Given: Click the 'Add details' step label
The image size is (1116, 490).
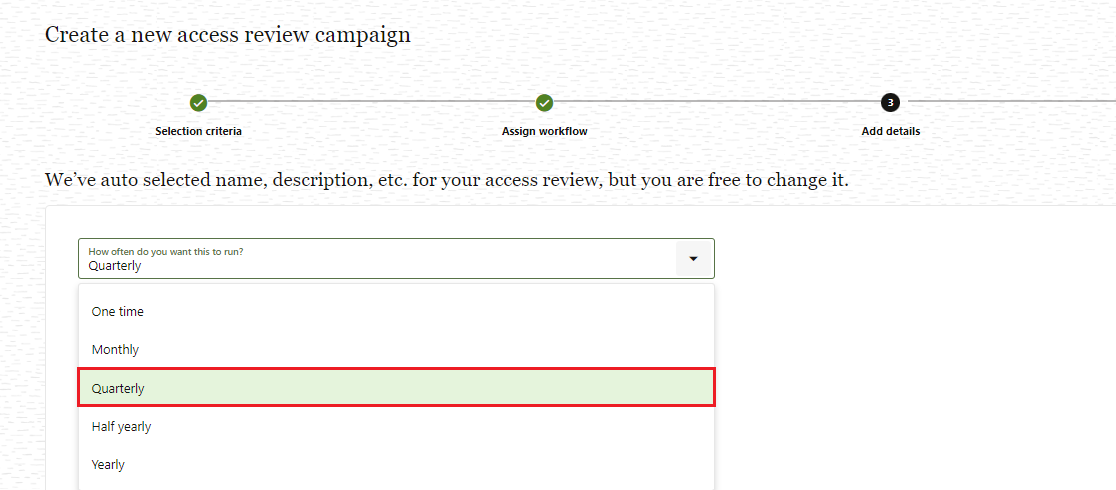Looking at the screenshot, I should tap(890, 131).
